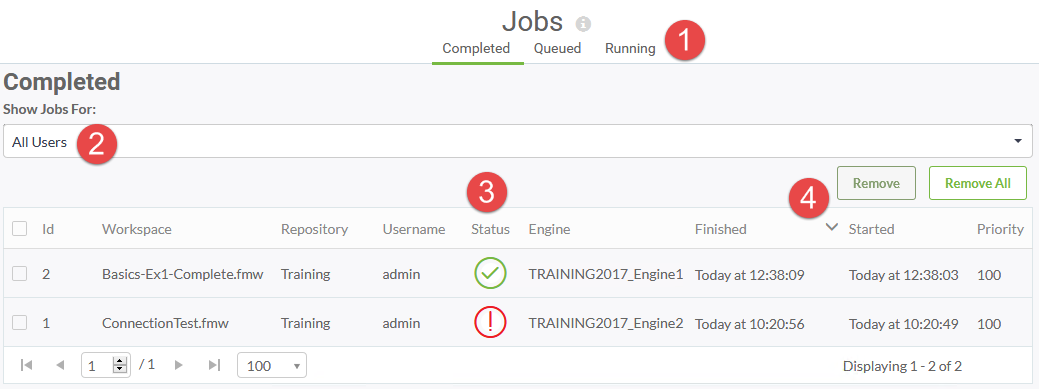
Task: Go to previous page of results
Action: [60, 364]
